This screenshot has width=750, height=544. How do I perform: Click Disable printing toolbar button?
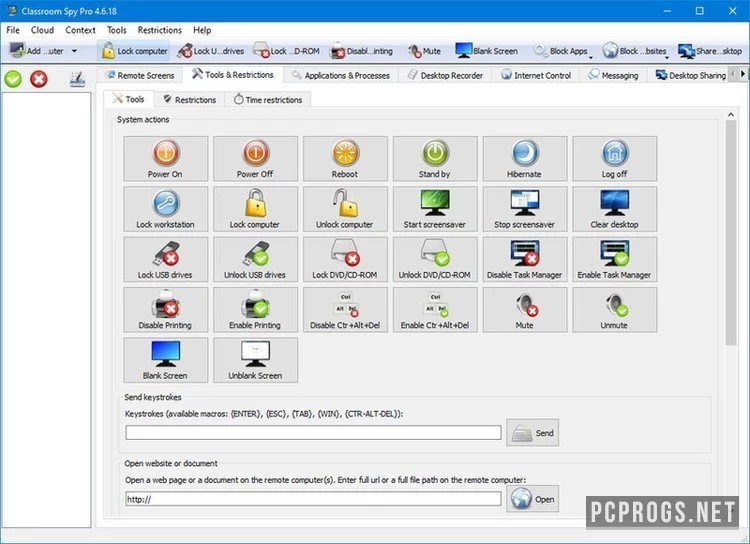(362, 51)
